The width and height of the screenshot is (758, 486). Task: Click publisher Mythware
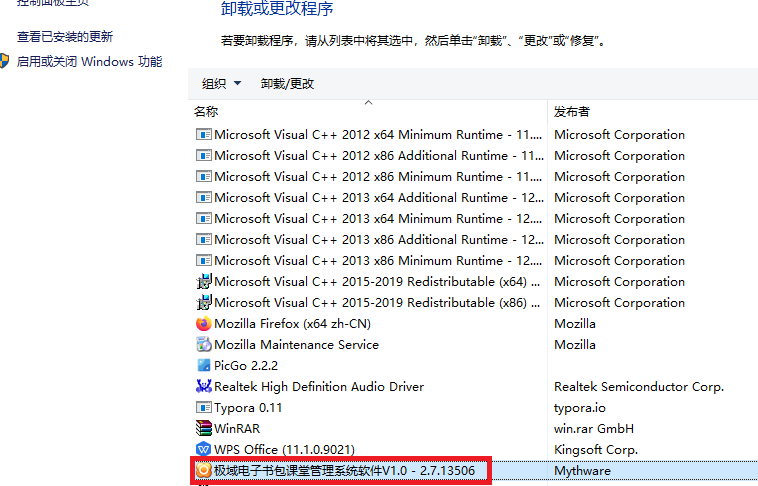(x=582, y=471)
